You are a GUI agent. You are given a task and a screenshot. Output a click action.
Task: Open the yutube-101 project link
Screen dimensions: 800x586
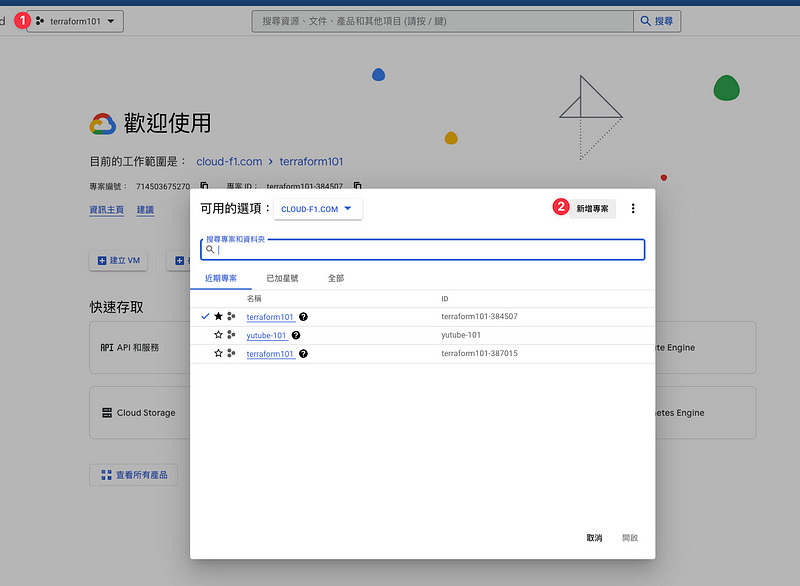tap(266, 335)
